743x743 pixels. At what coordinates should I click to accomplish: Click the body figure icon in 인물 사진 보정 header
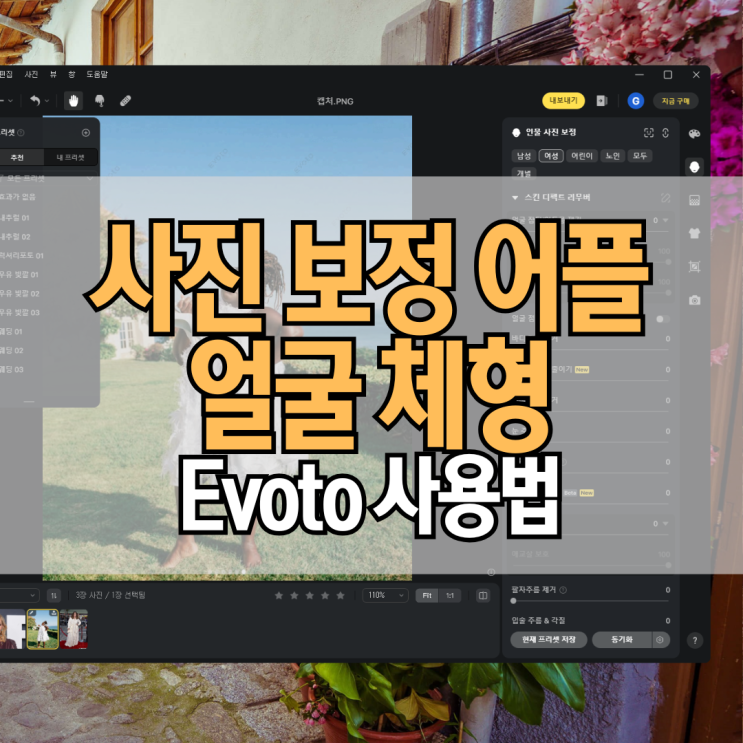coord(665,133)
